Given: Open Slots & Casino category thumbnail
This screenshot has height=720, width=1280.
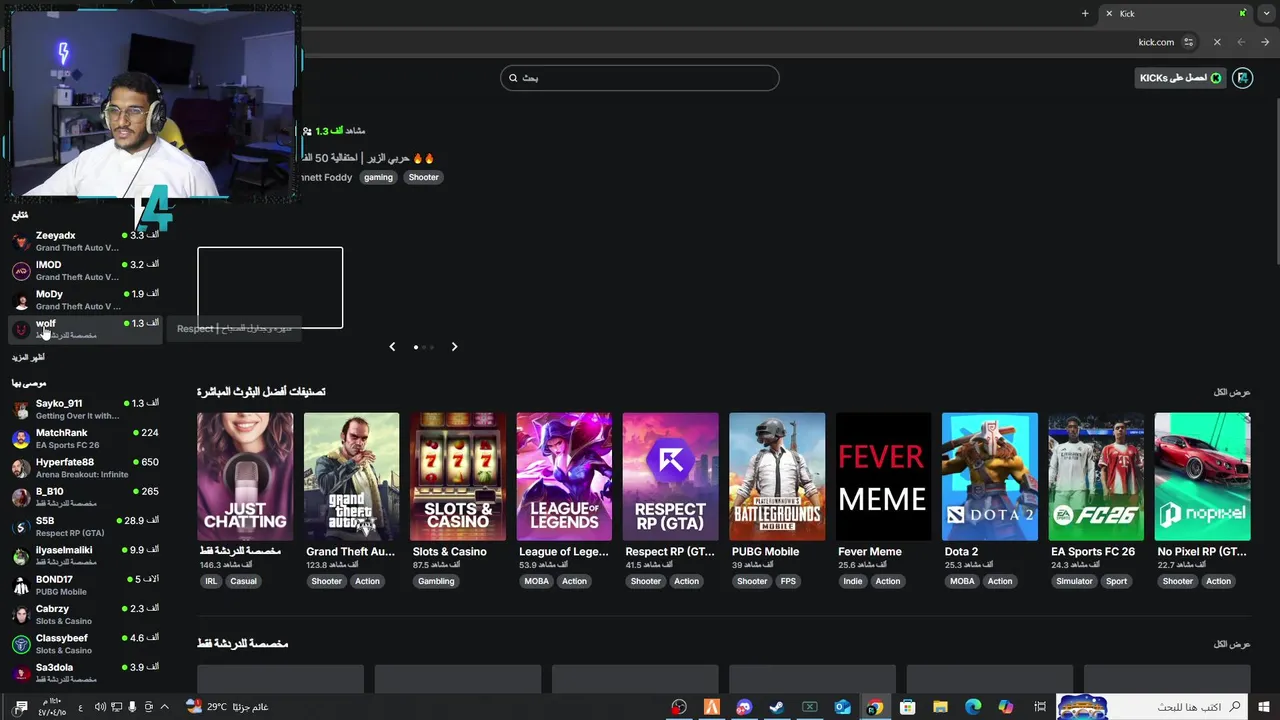Looking at the screenshot, I should 458,476.
